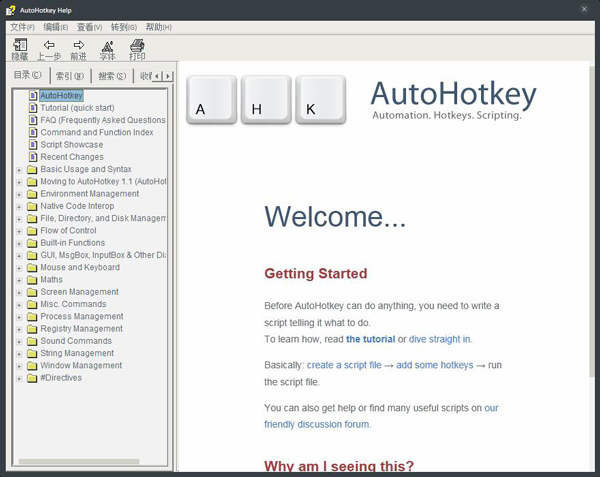600x477 pixels.
Task: Click the folder icon beside Process Management
Action: pyautogui.click(x=32, y=316)
